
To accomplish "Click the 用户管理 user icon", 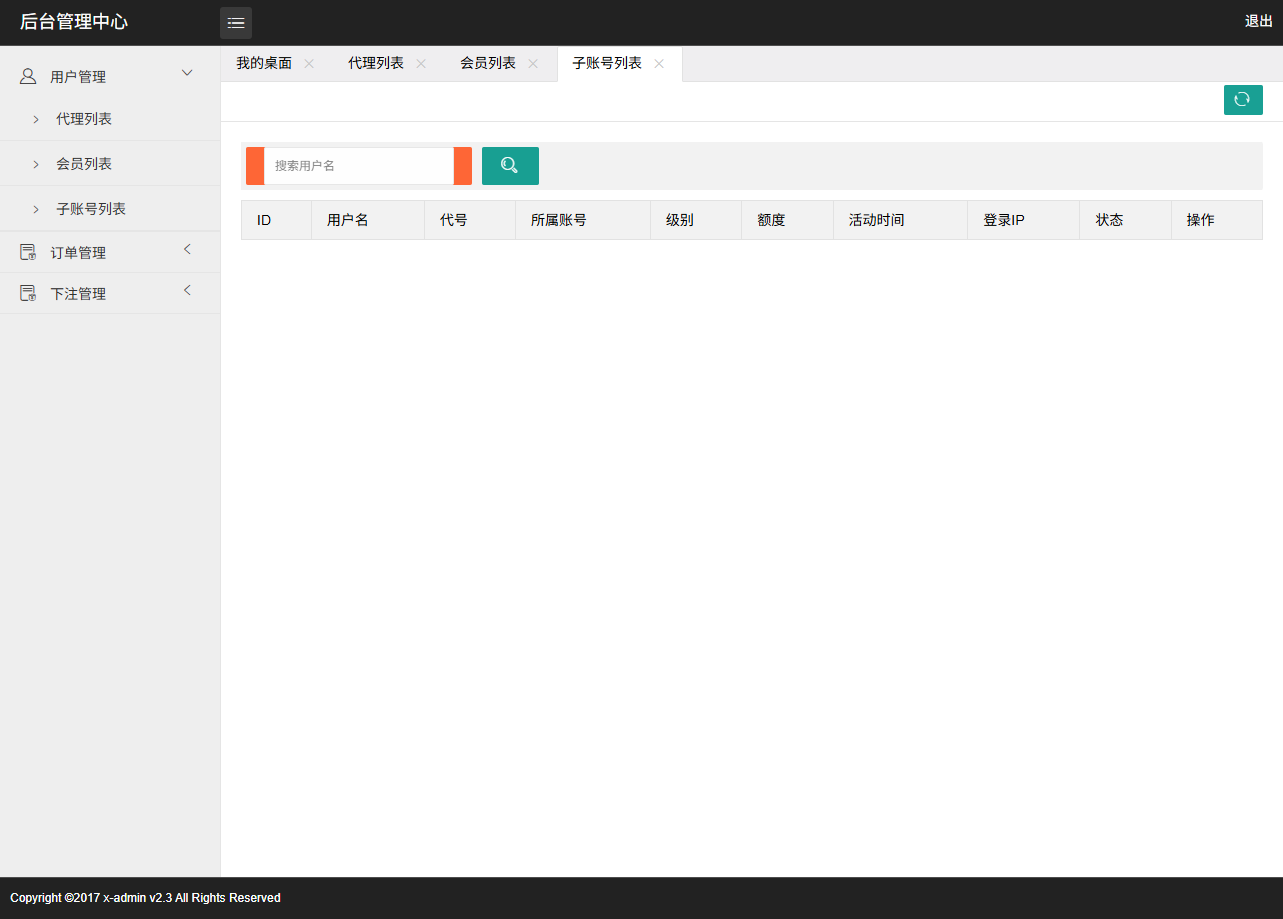I will [x=28, y=76].
